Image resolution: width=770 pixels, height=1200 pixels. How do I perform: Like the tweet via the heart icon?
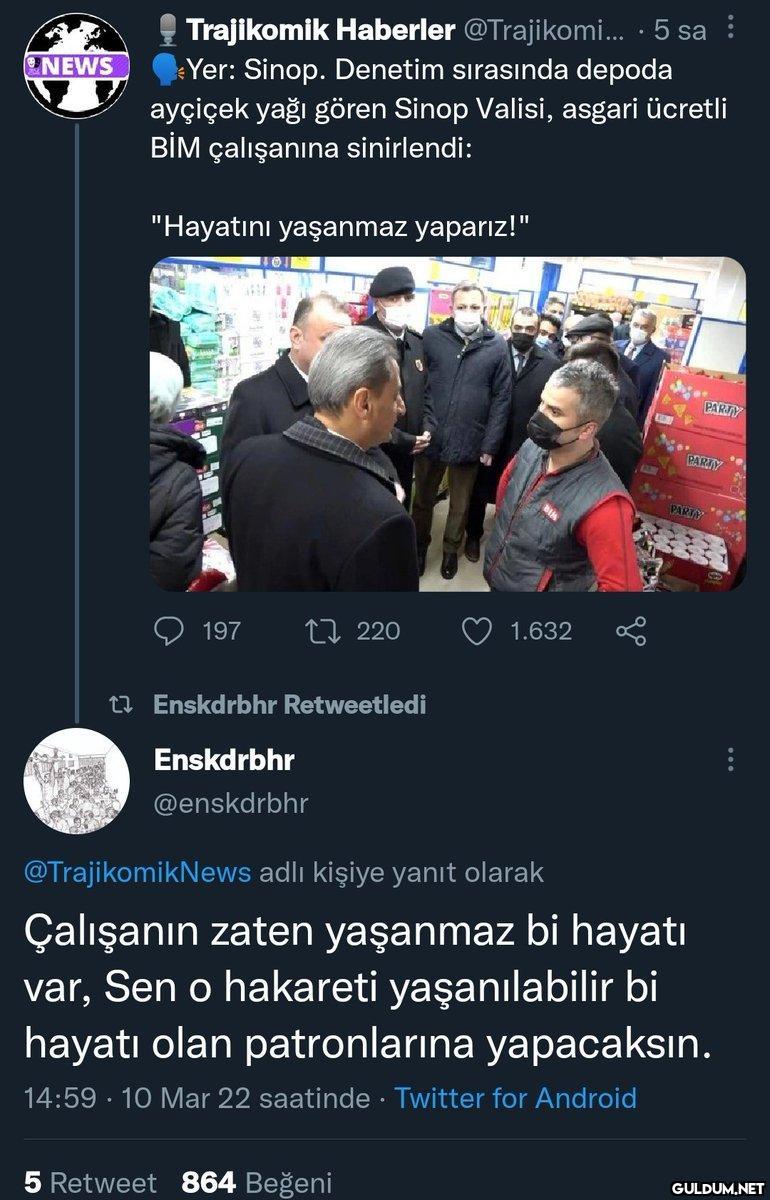tap(478, 631)
